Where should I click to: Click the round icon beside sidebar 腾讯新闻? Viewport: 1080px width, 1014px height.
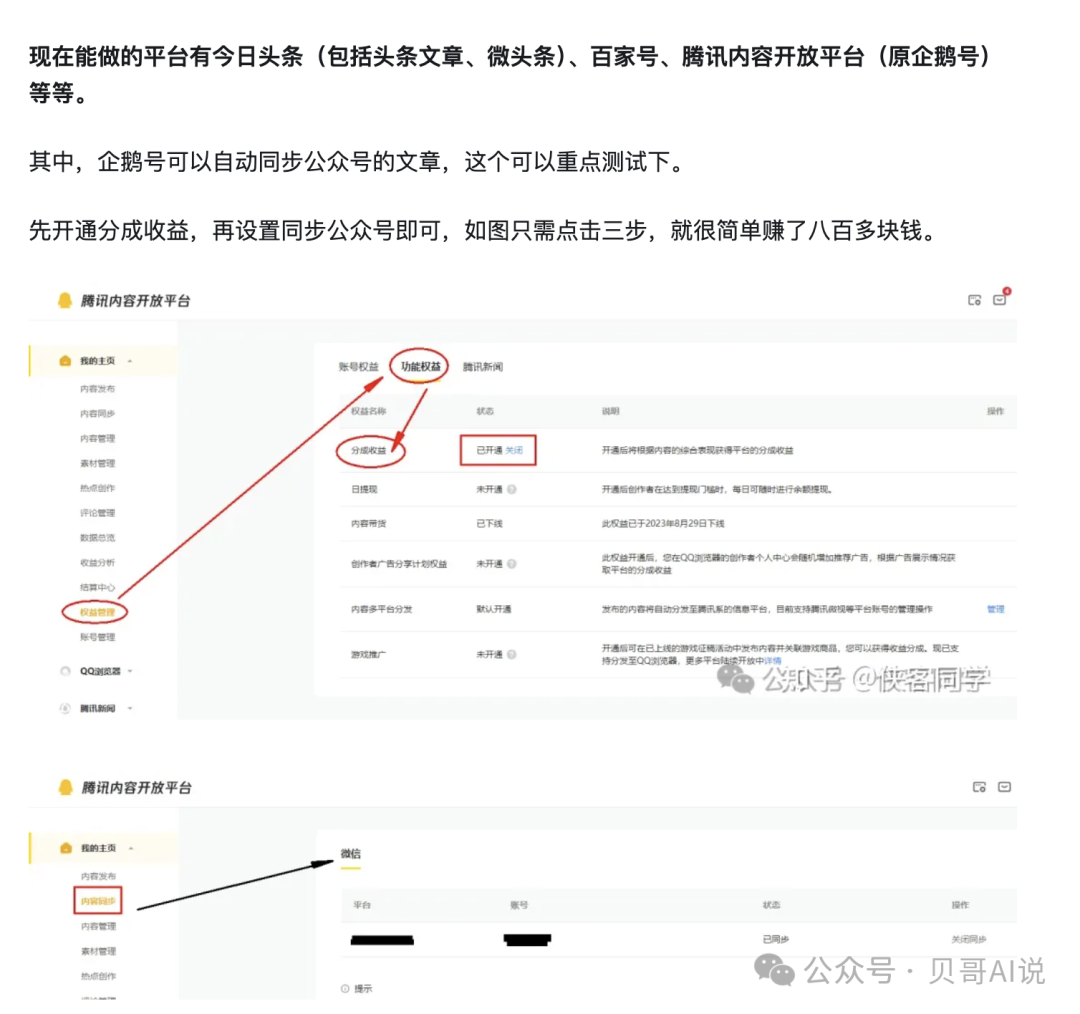pyautogui.click(x=65, y=708)
